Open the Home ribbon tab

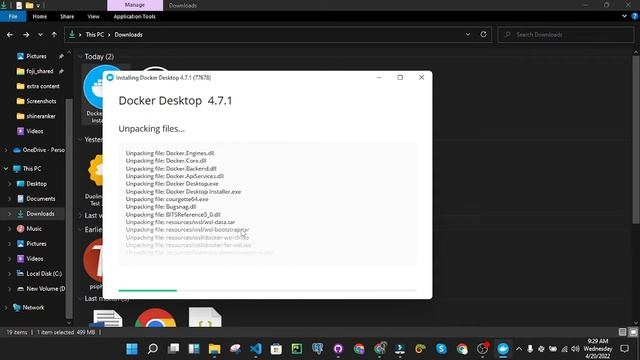click(x=40, y=16)
